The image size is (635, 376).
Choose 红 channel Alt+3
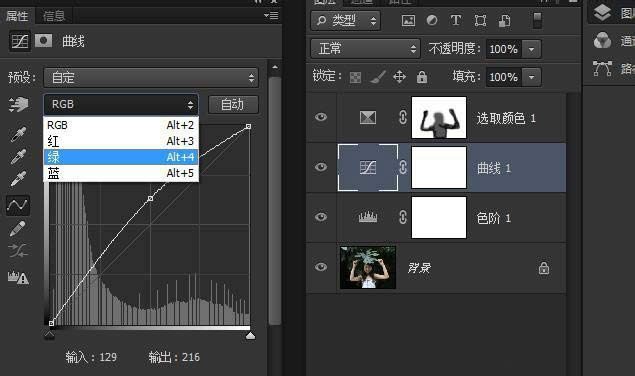coord(121,141)
